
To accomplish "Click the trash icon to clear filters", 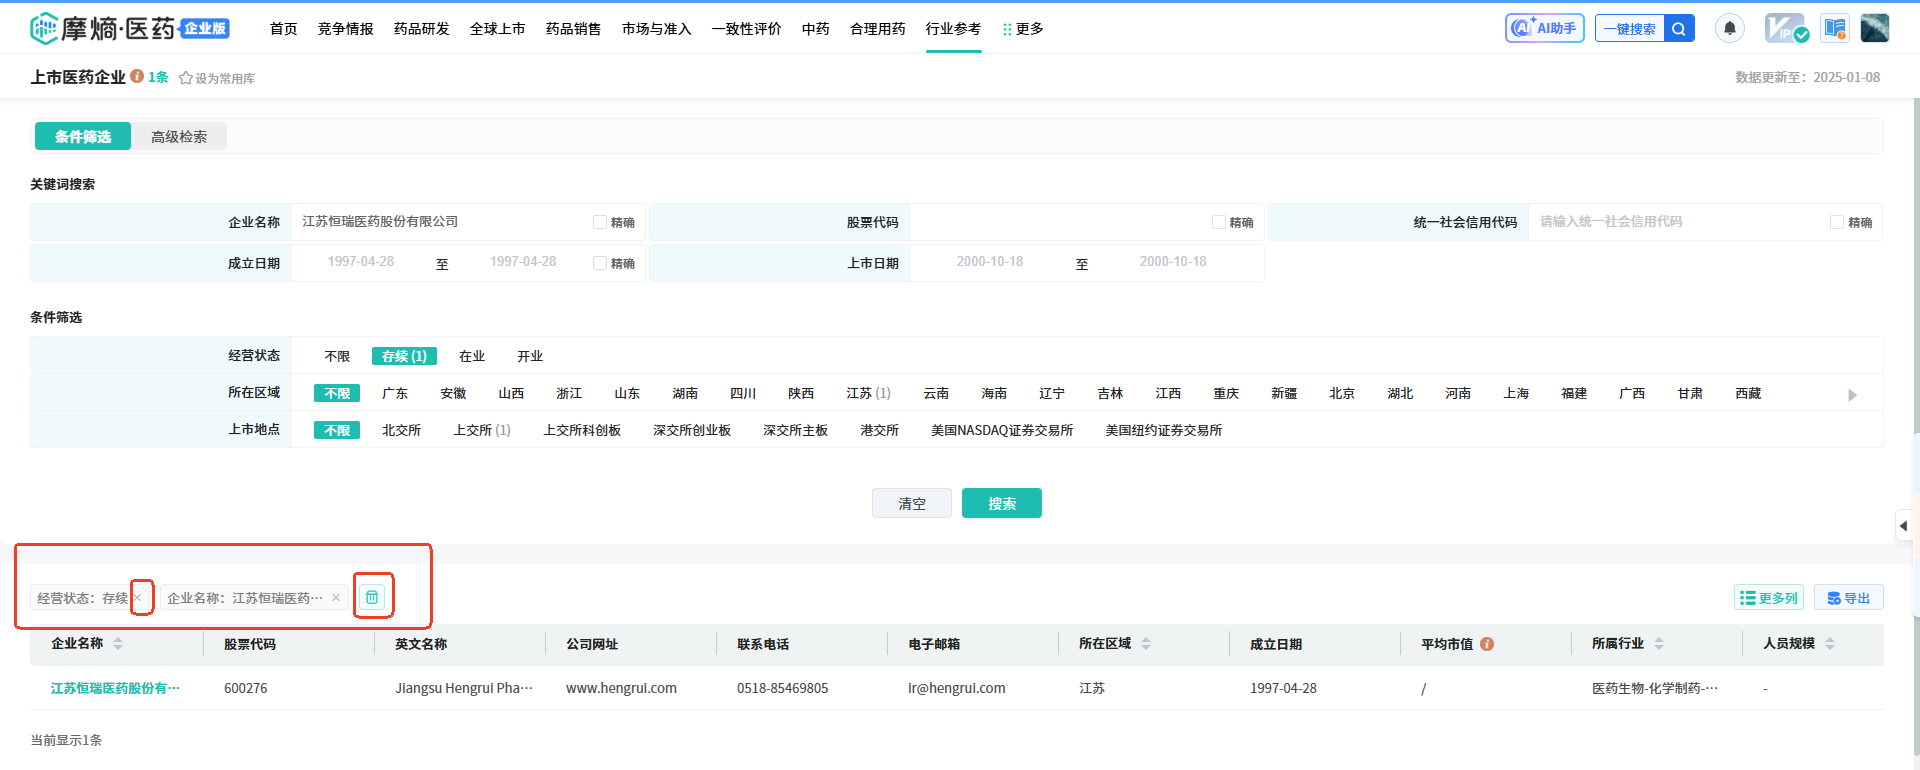I will click(x=372, y=597).
